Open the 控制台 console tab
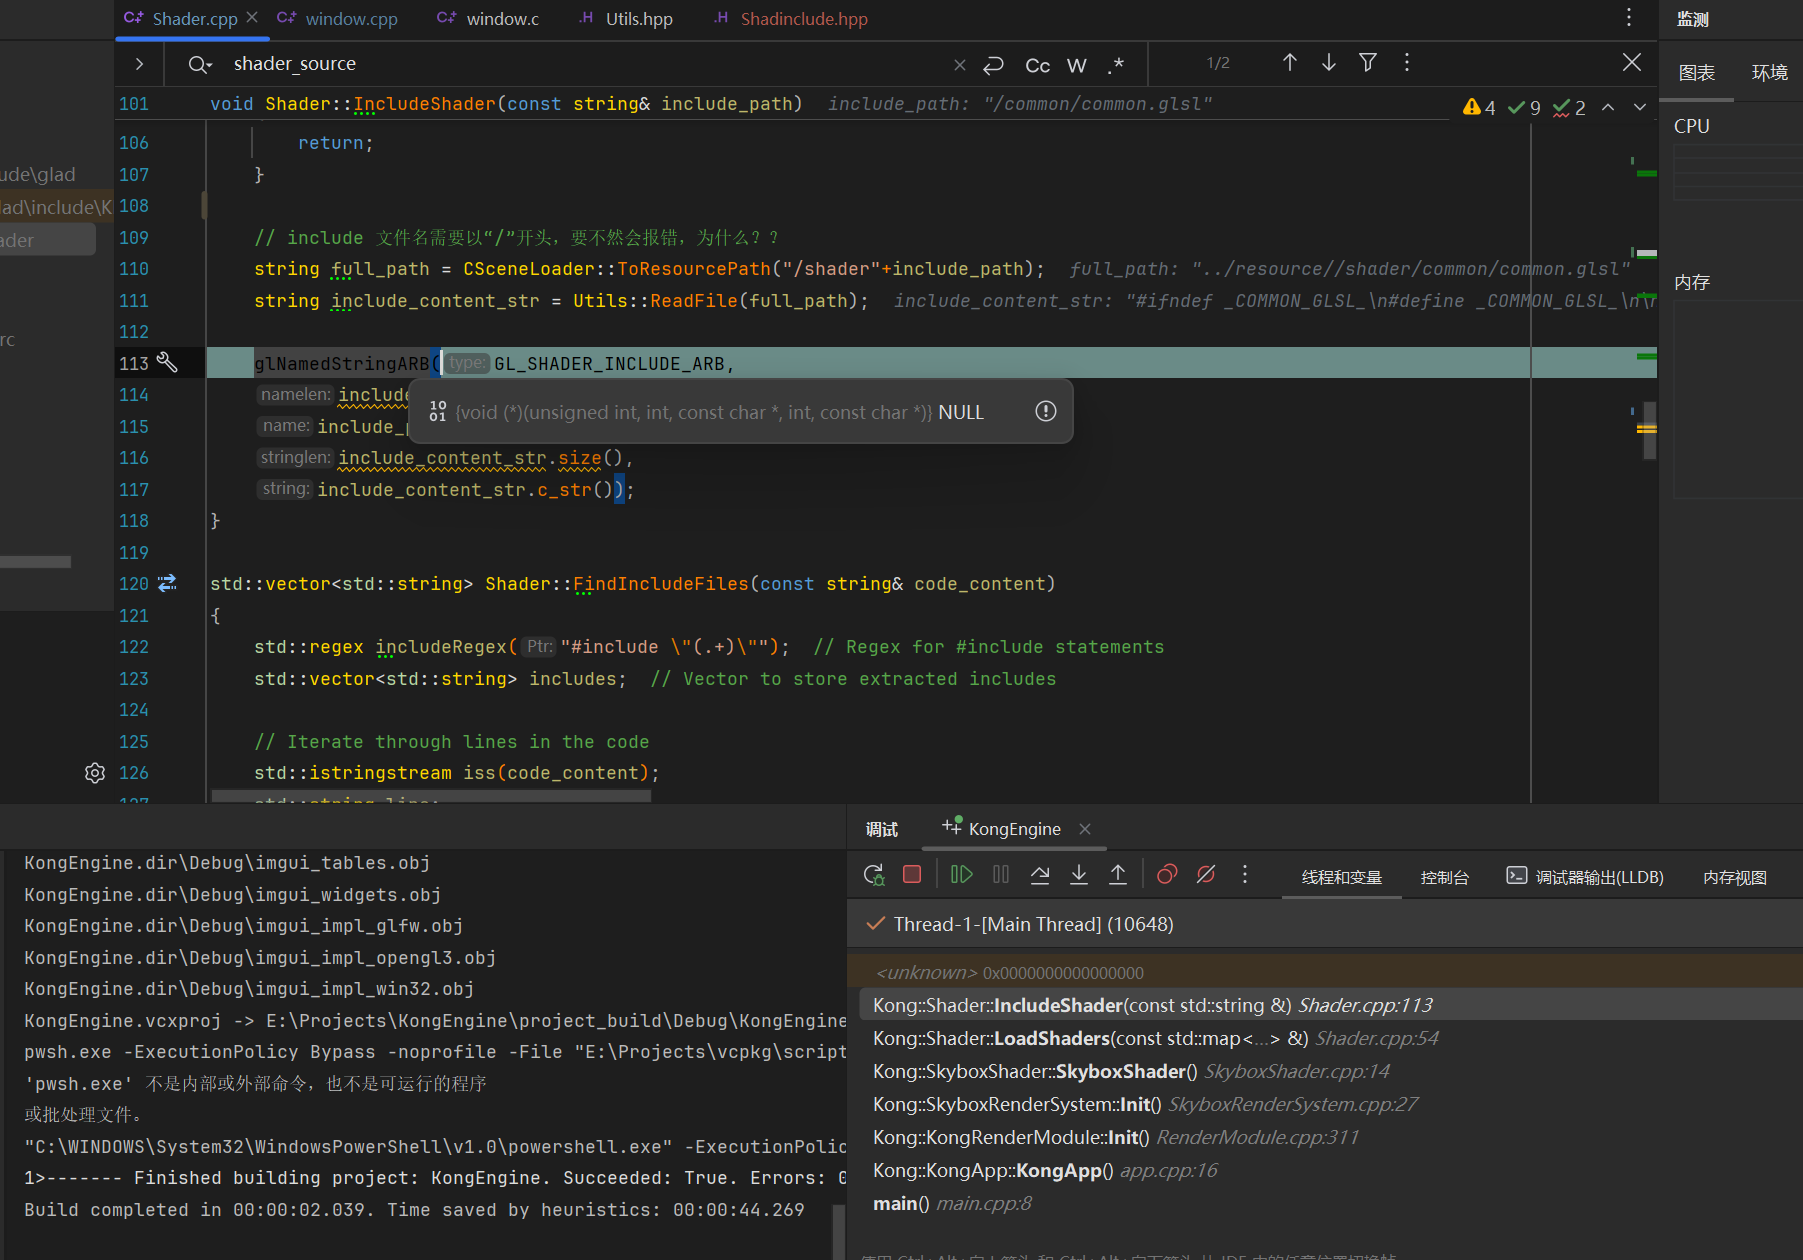1803x1260 pixels. click(x=1445, y=878)
